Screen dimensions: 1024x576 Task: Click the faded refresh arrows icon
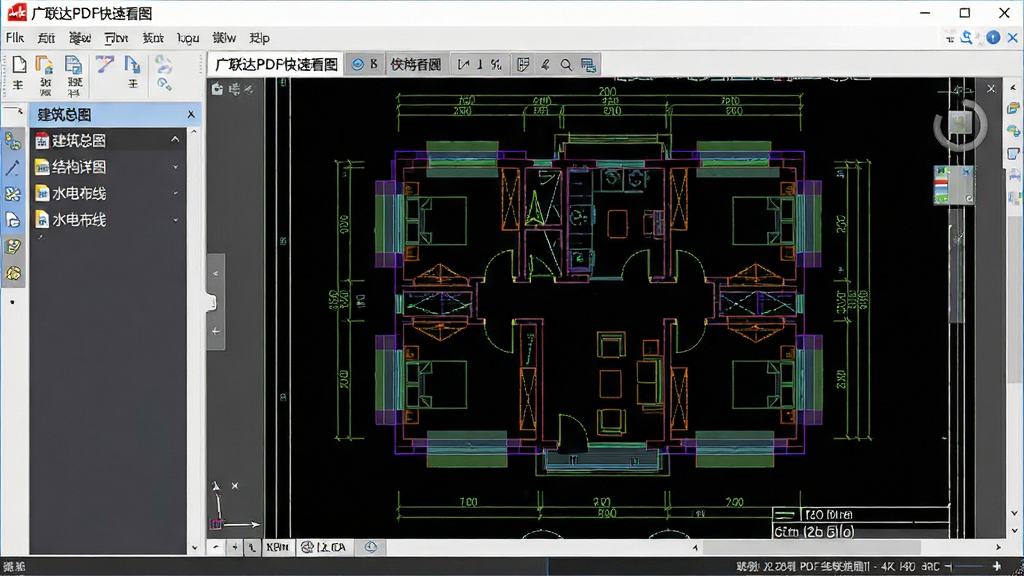point(163,63)
